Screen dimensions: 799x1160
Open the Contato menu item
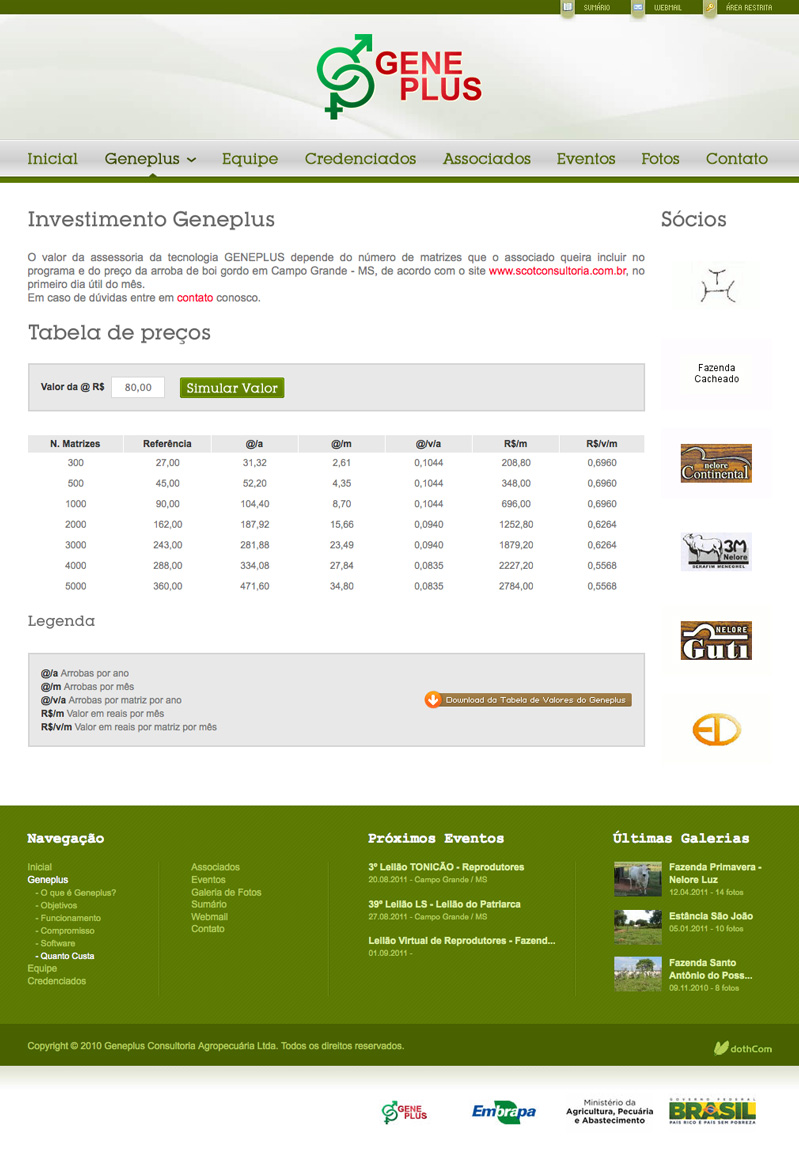tap(737, 158)
